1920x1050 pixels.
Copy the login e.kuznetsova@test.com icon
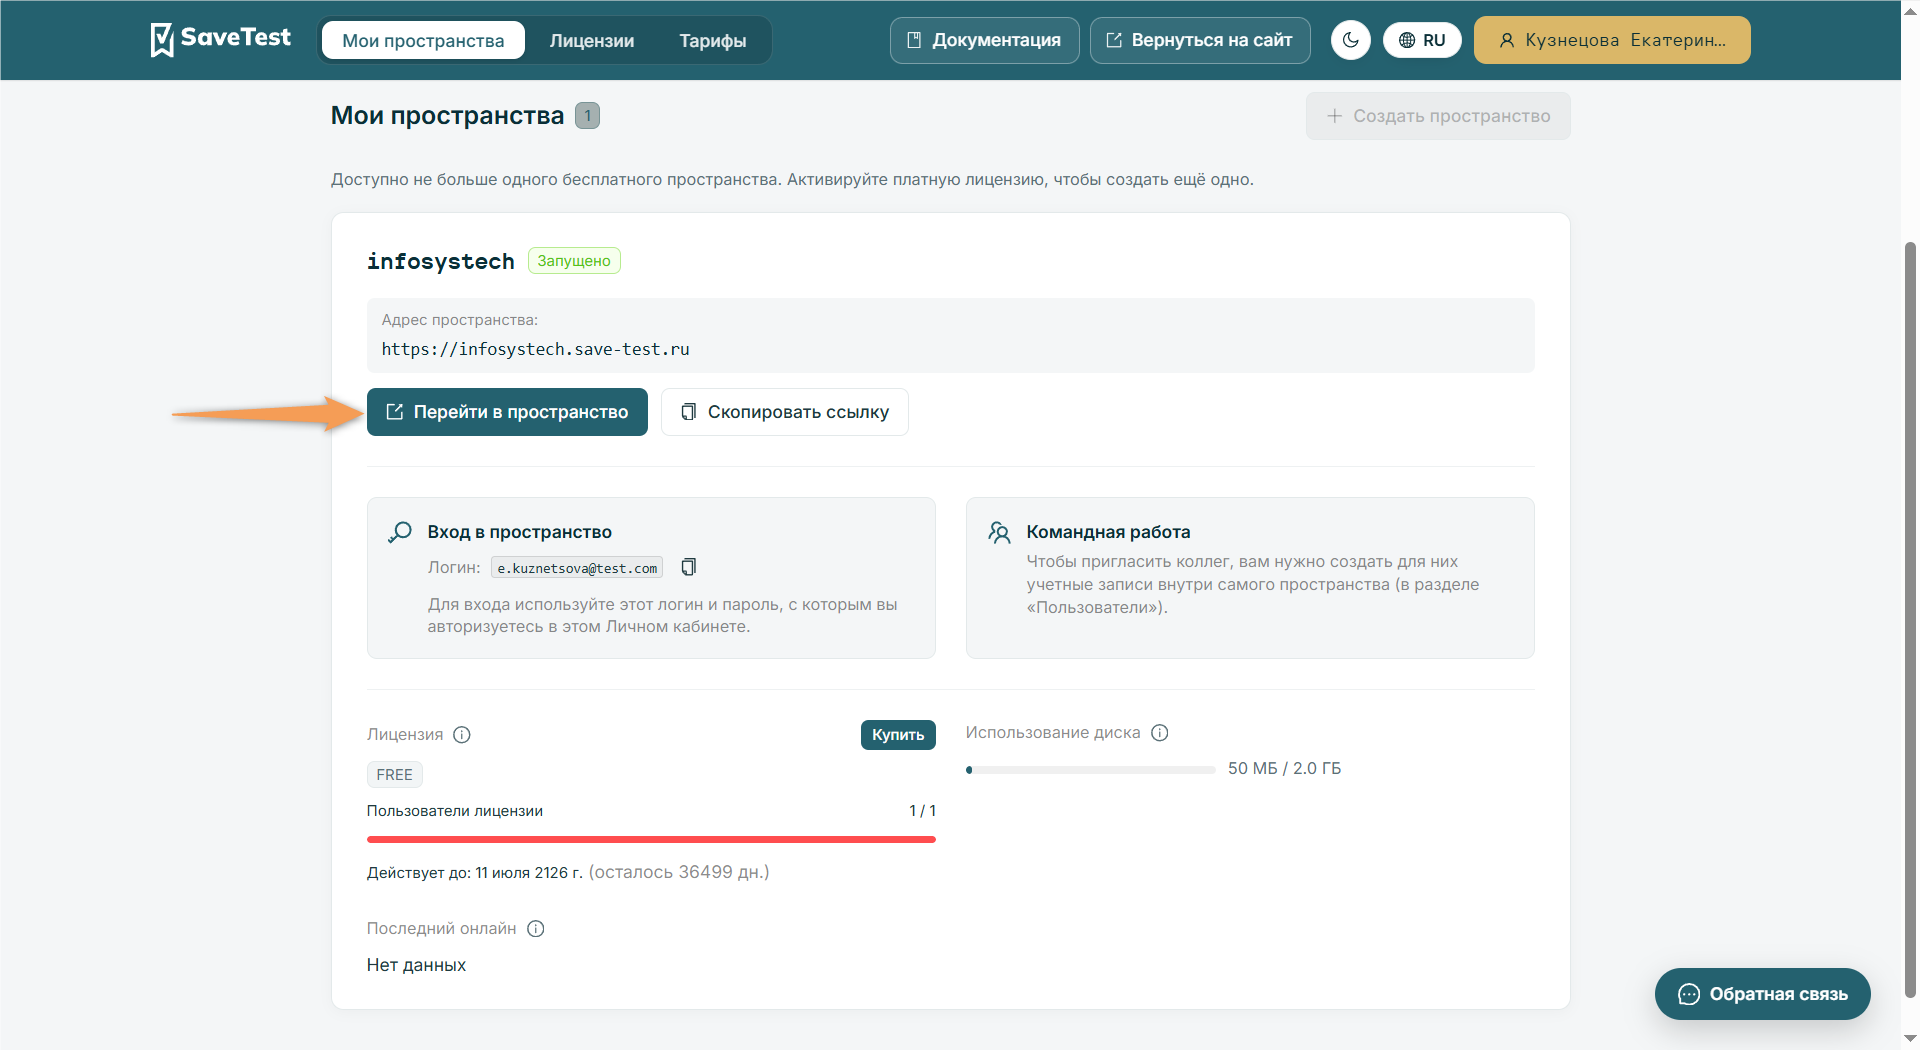pyautogui.click(x=689, y=567)
